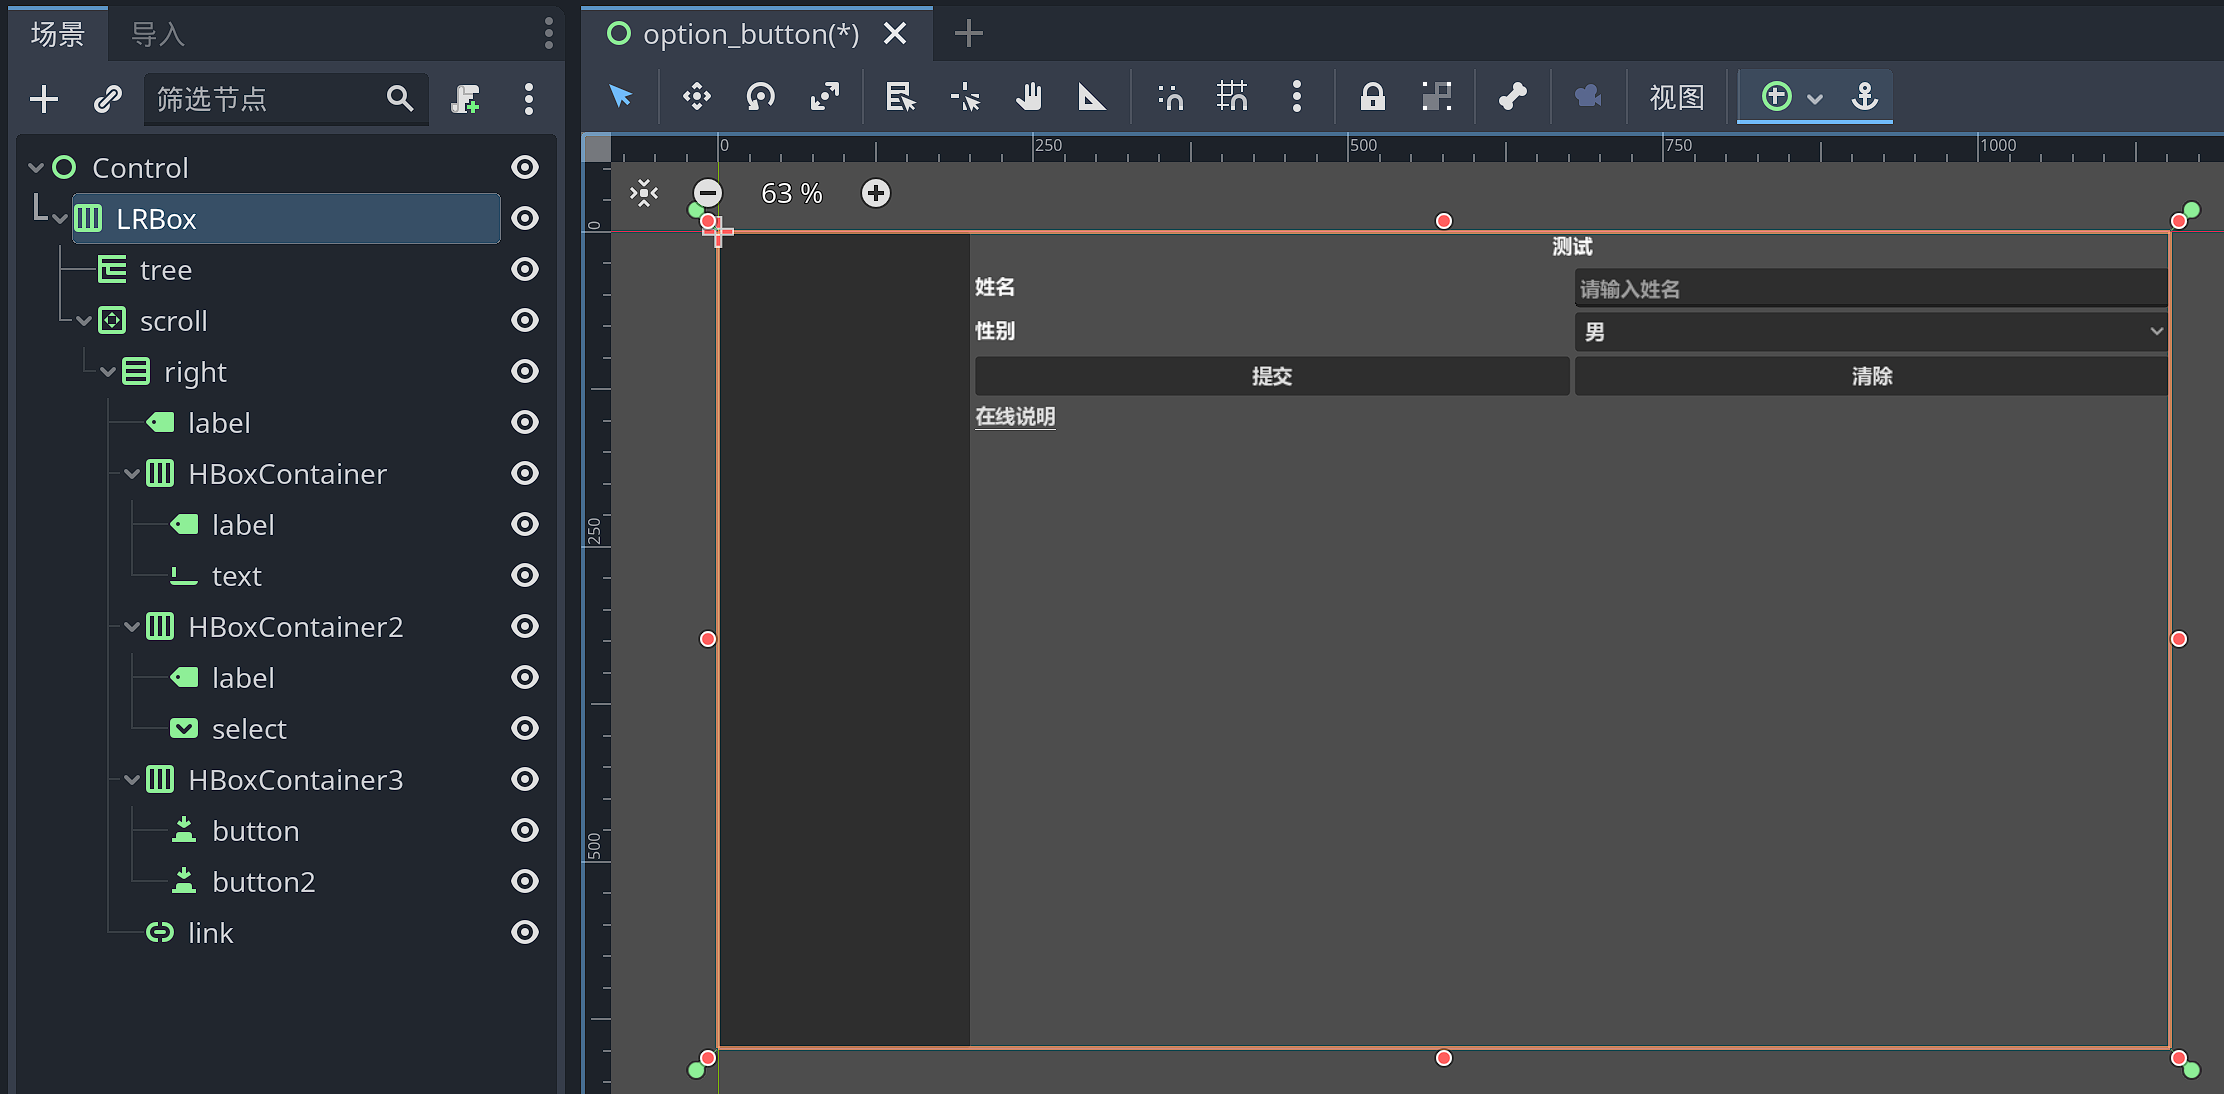
Task: Toggle visibility of HBoxContainer node
Action: 525,473
